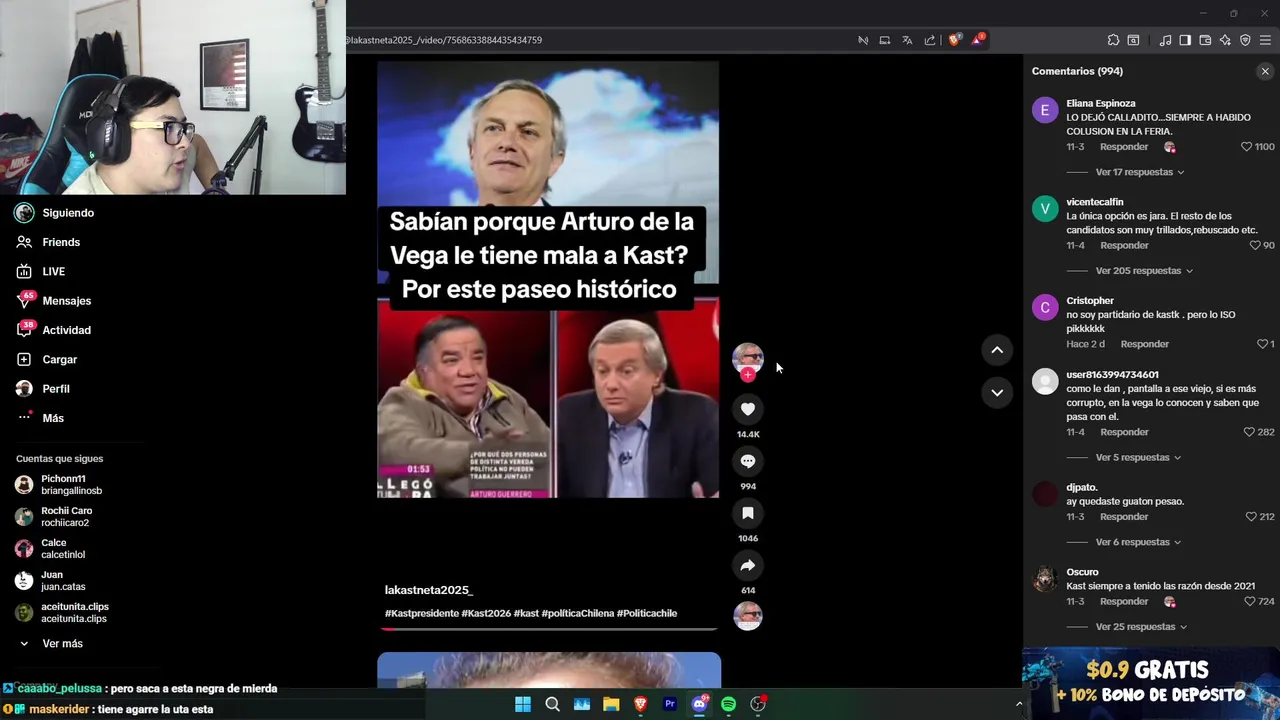Open Brave Rewards triangle icon
The image size is (1280, 720).
(978, 40)
